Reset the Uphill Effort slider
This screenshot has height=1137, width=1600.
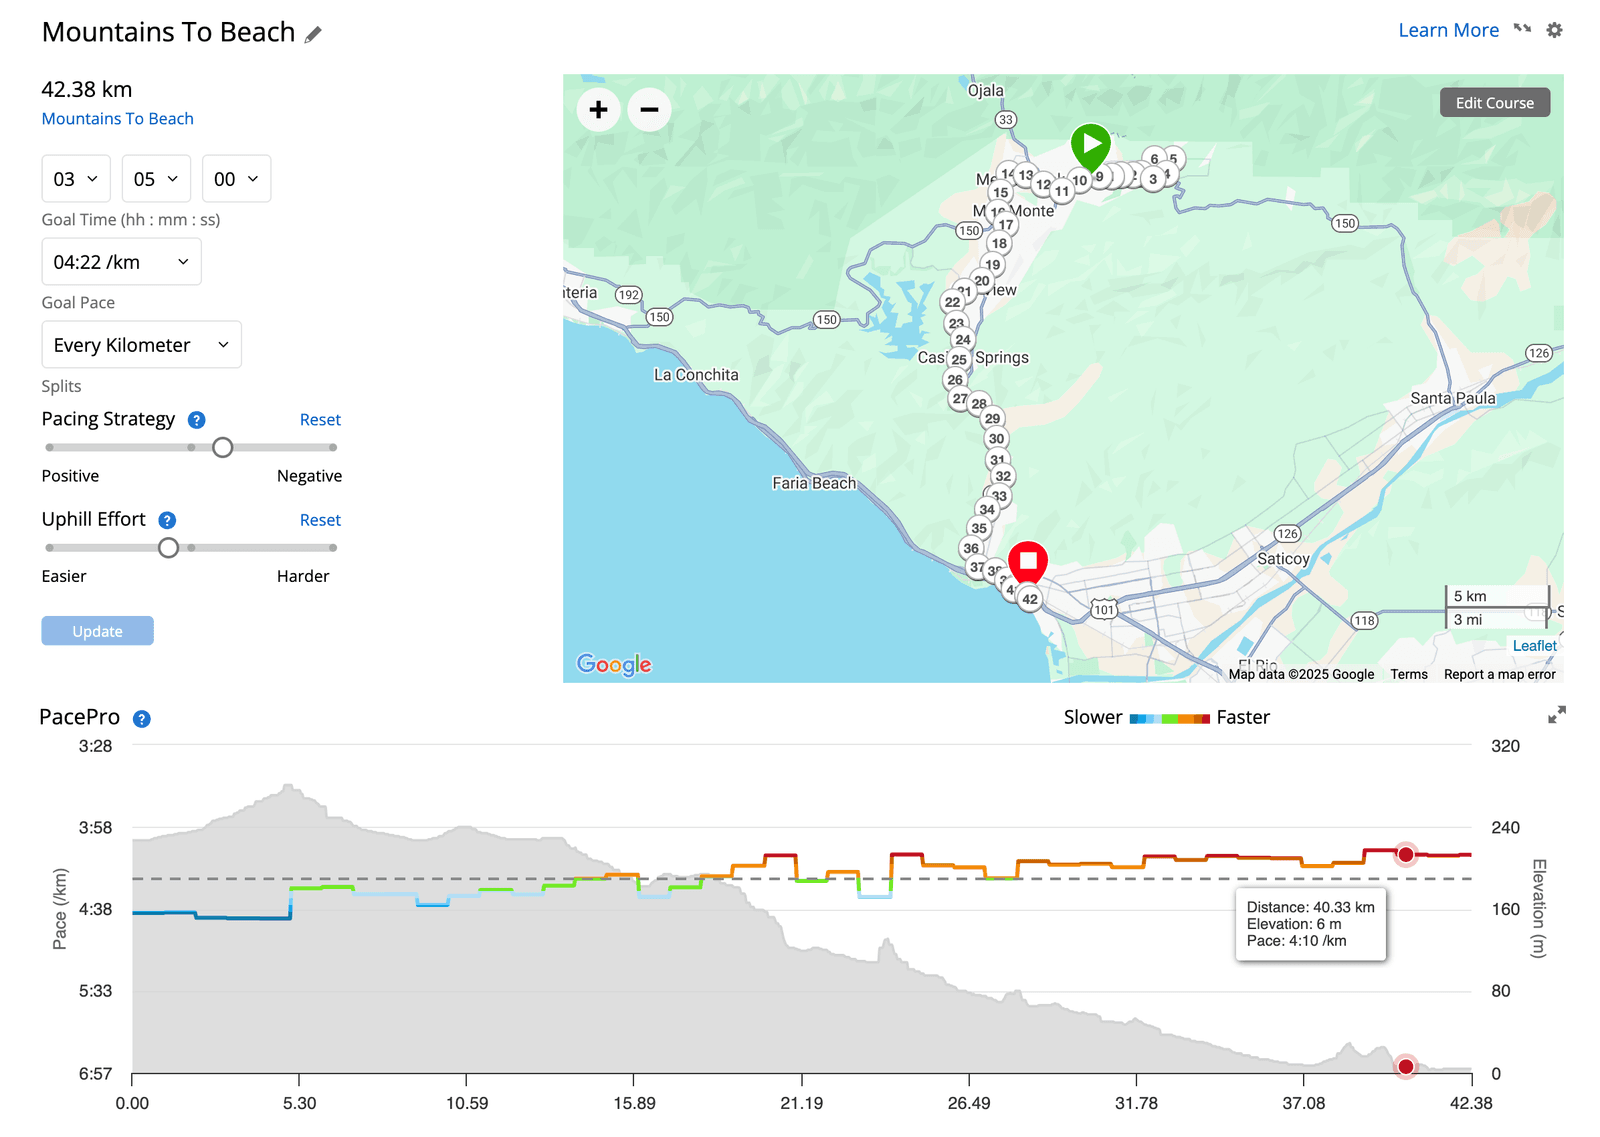pyautogui.click(x=320, y=520)
